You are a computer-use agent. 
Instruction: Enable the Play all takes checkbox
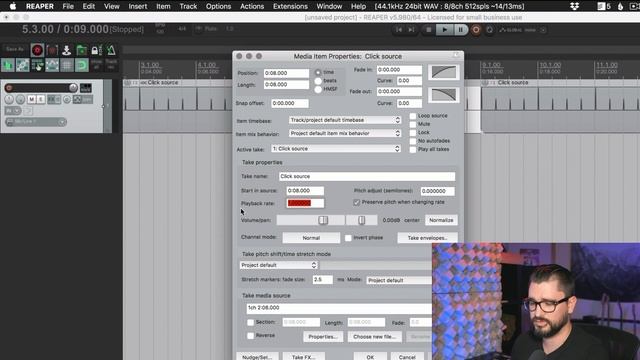tap(413, 149)
